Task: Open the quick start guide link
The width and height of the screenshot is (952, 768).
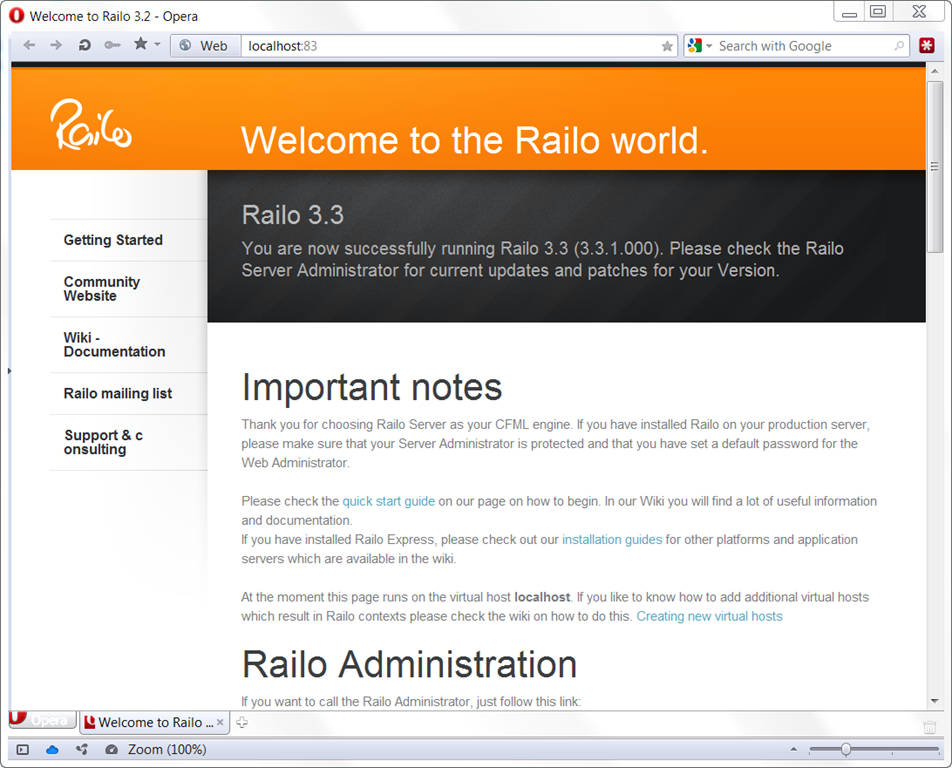Action: point(388,501)
